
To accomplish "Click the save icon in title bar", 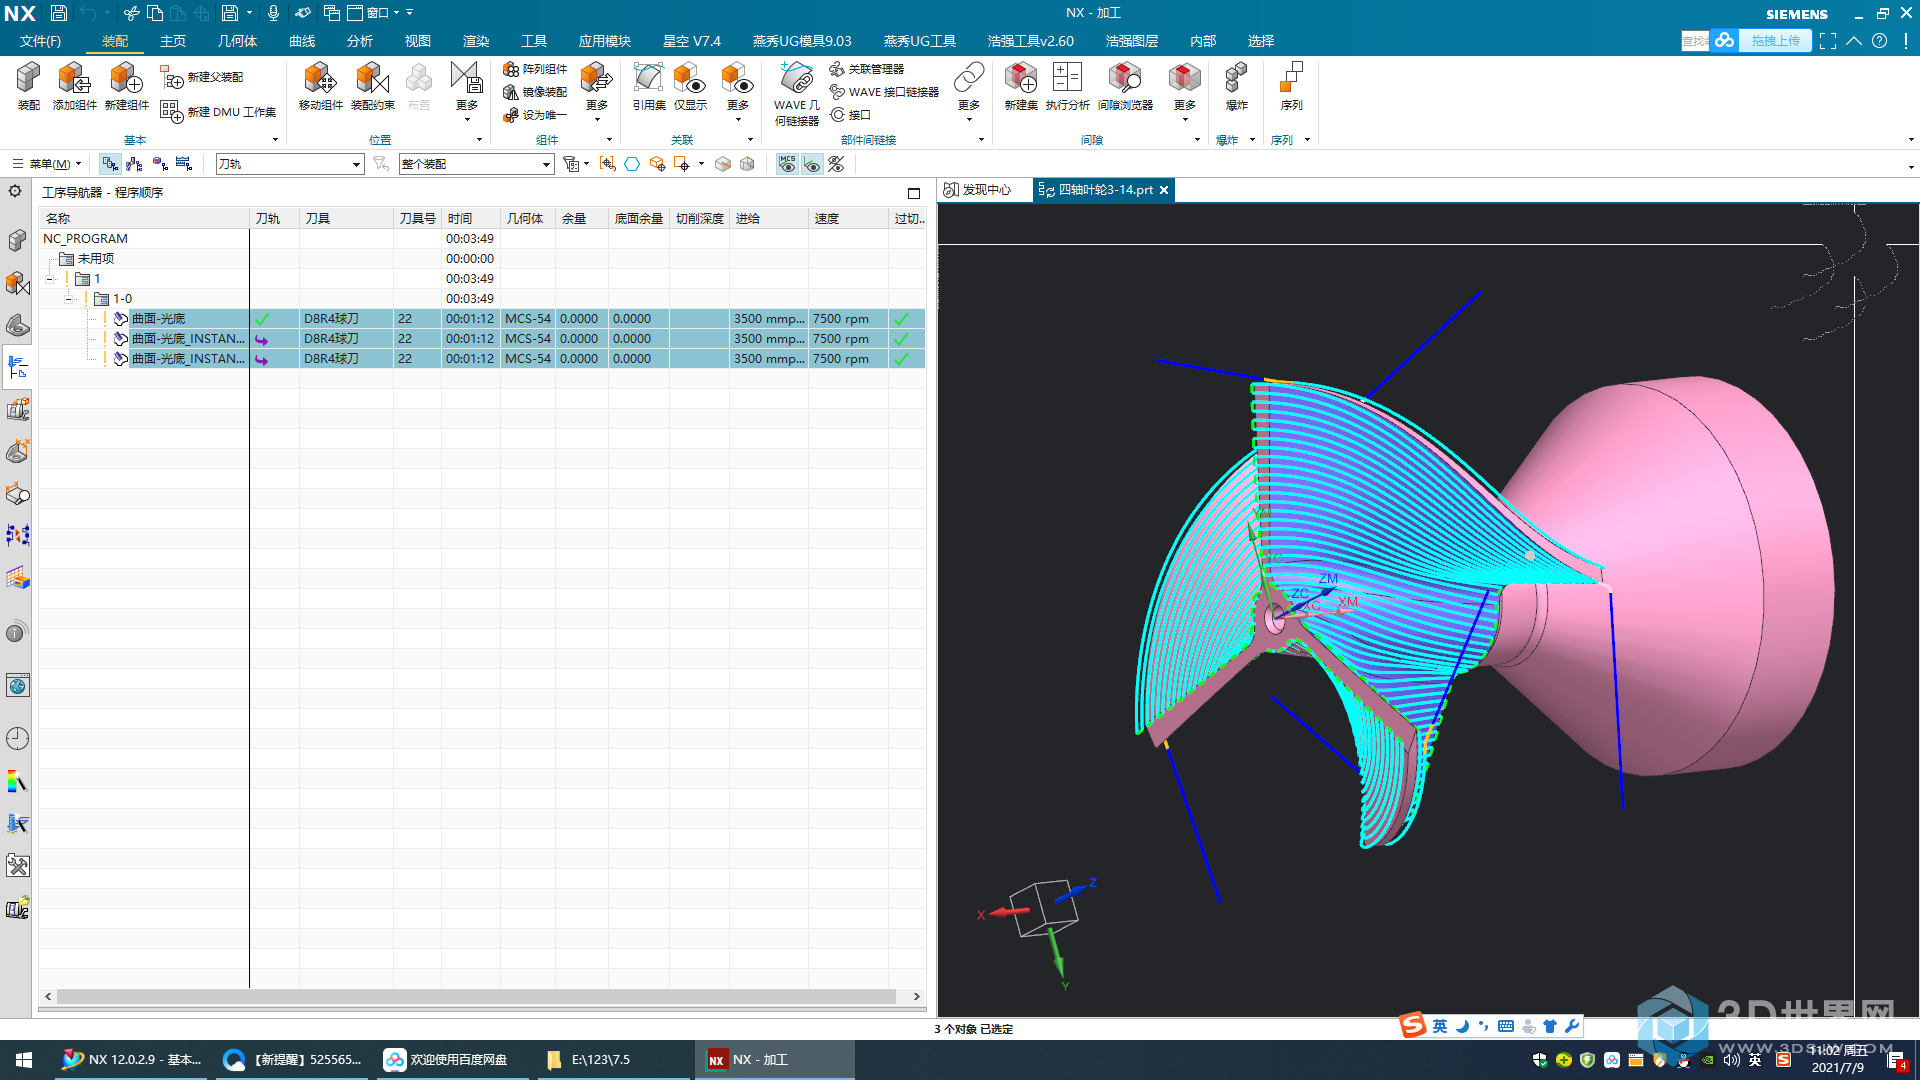I will tap(59, 13).
